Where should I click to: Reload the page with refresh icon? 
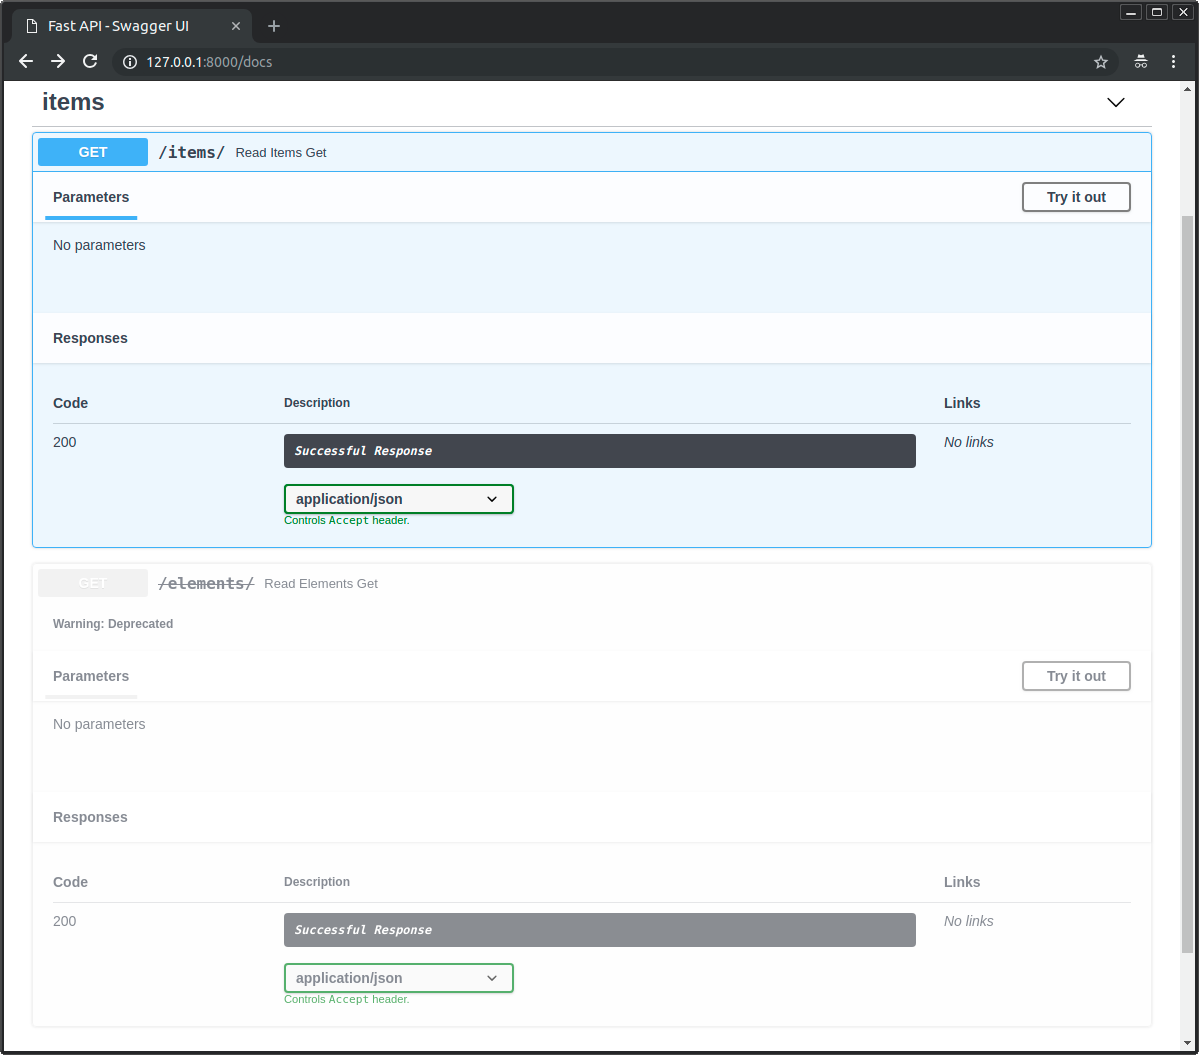pos(90,62)
